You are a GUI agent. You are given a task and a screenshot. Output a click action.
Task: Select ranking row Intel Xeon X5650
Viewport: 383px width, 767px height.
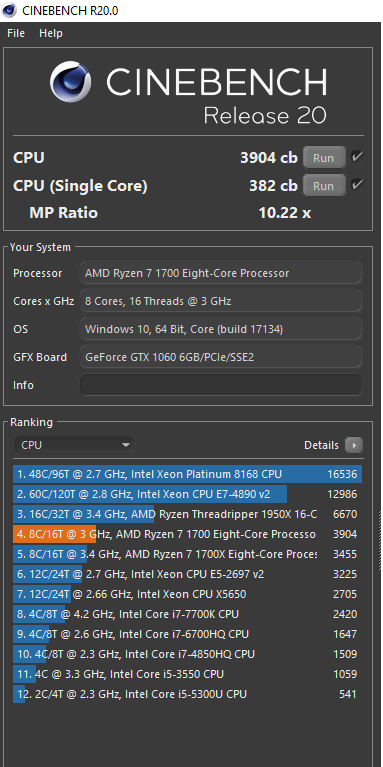187,594
